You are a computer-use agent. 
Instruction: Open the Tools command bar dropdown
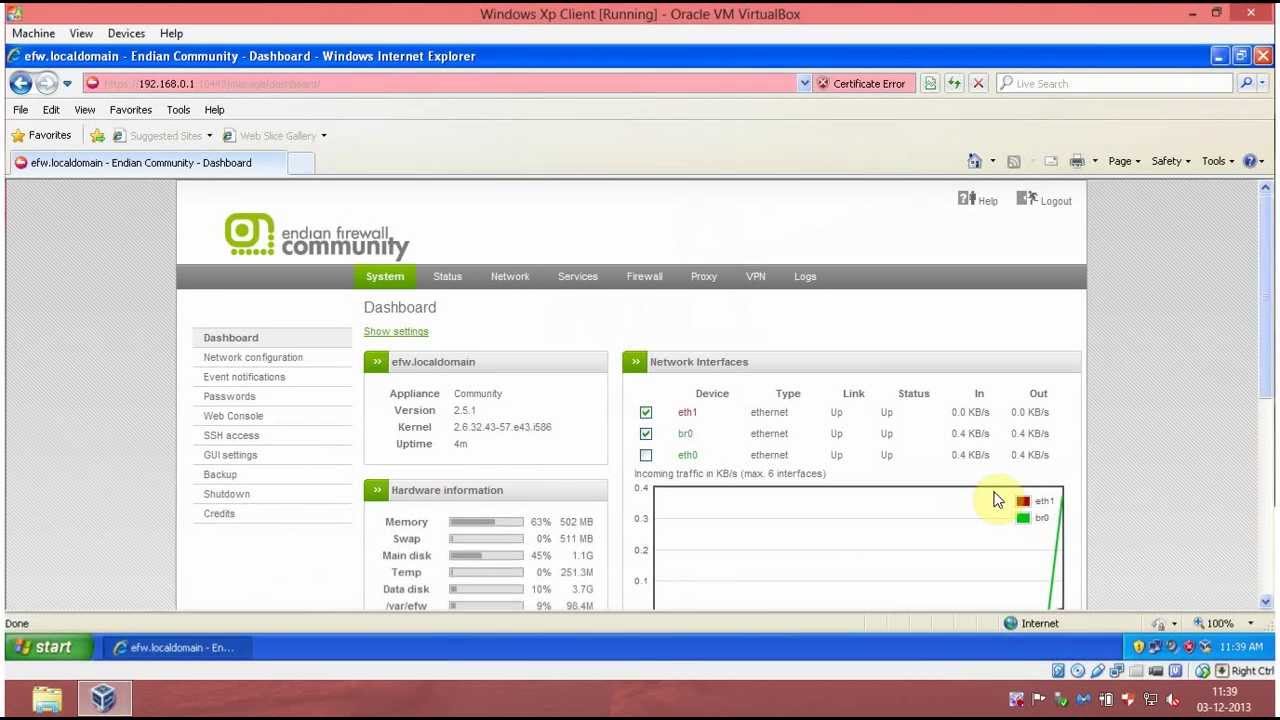click(x=1218, y=161)
